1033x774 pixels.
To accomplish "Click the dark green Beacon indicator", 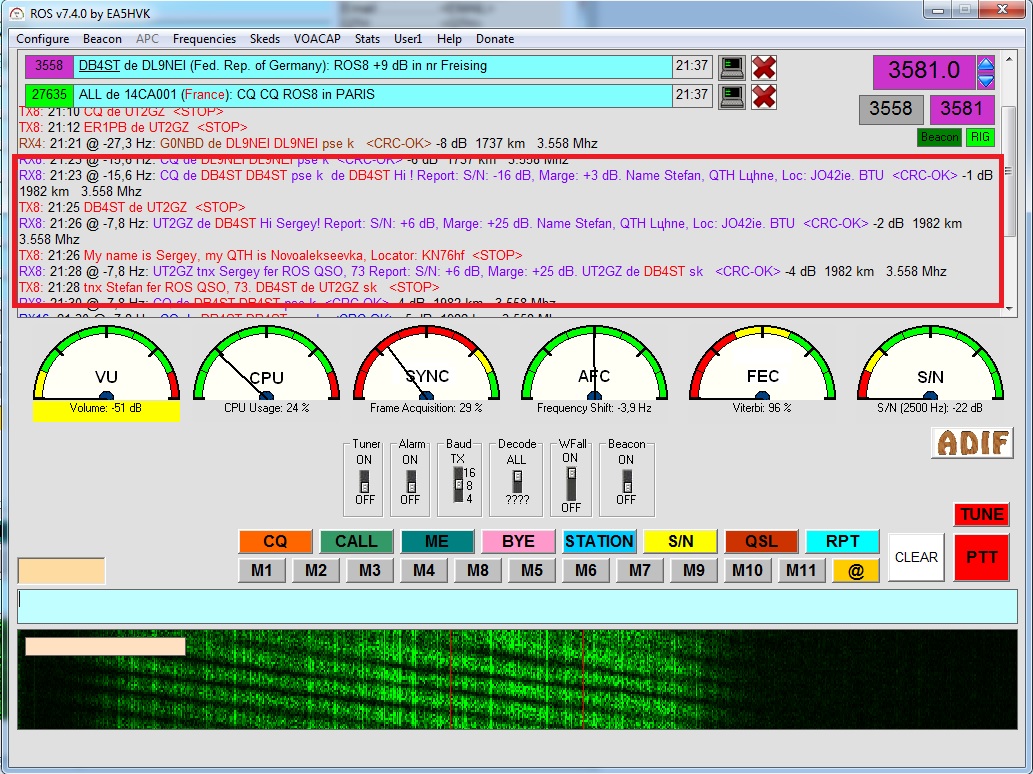I will point(939,137).
